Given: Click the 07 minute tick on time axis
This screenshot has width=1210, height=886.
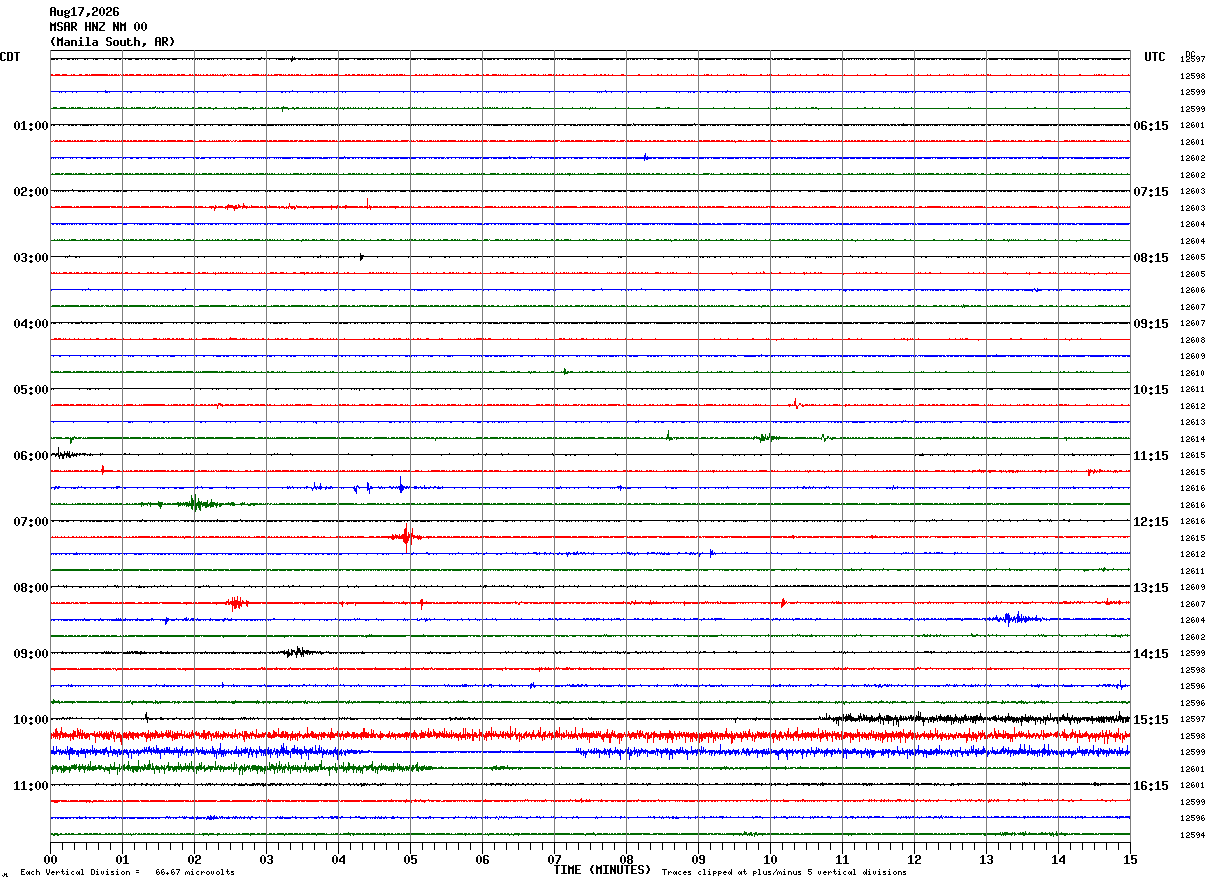Looking at the screenshot, I should tap(554, 859).
